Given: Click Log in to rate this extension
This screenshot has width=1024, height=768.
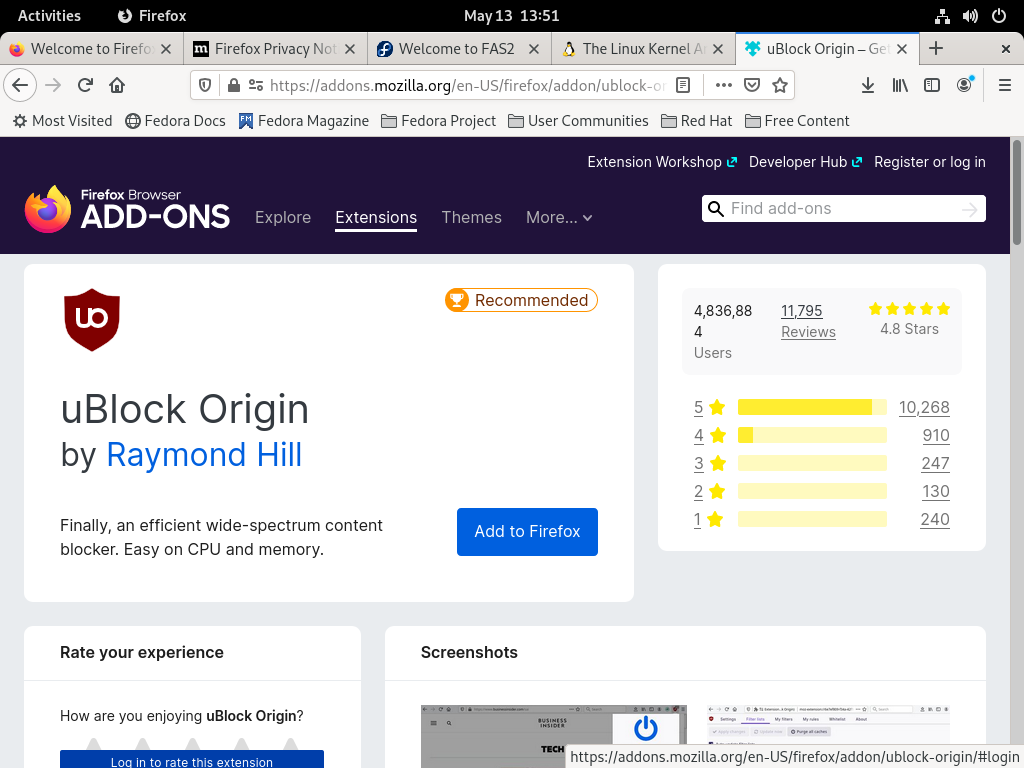Looking at the screenshot, I should 192,760.
